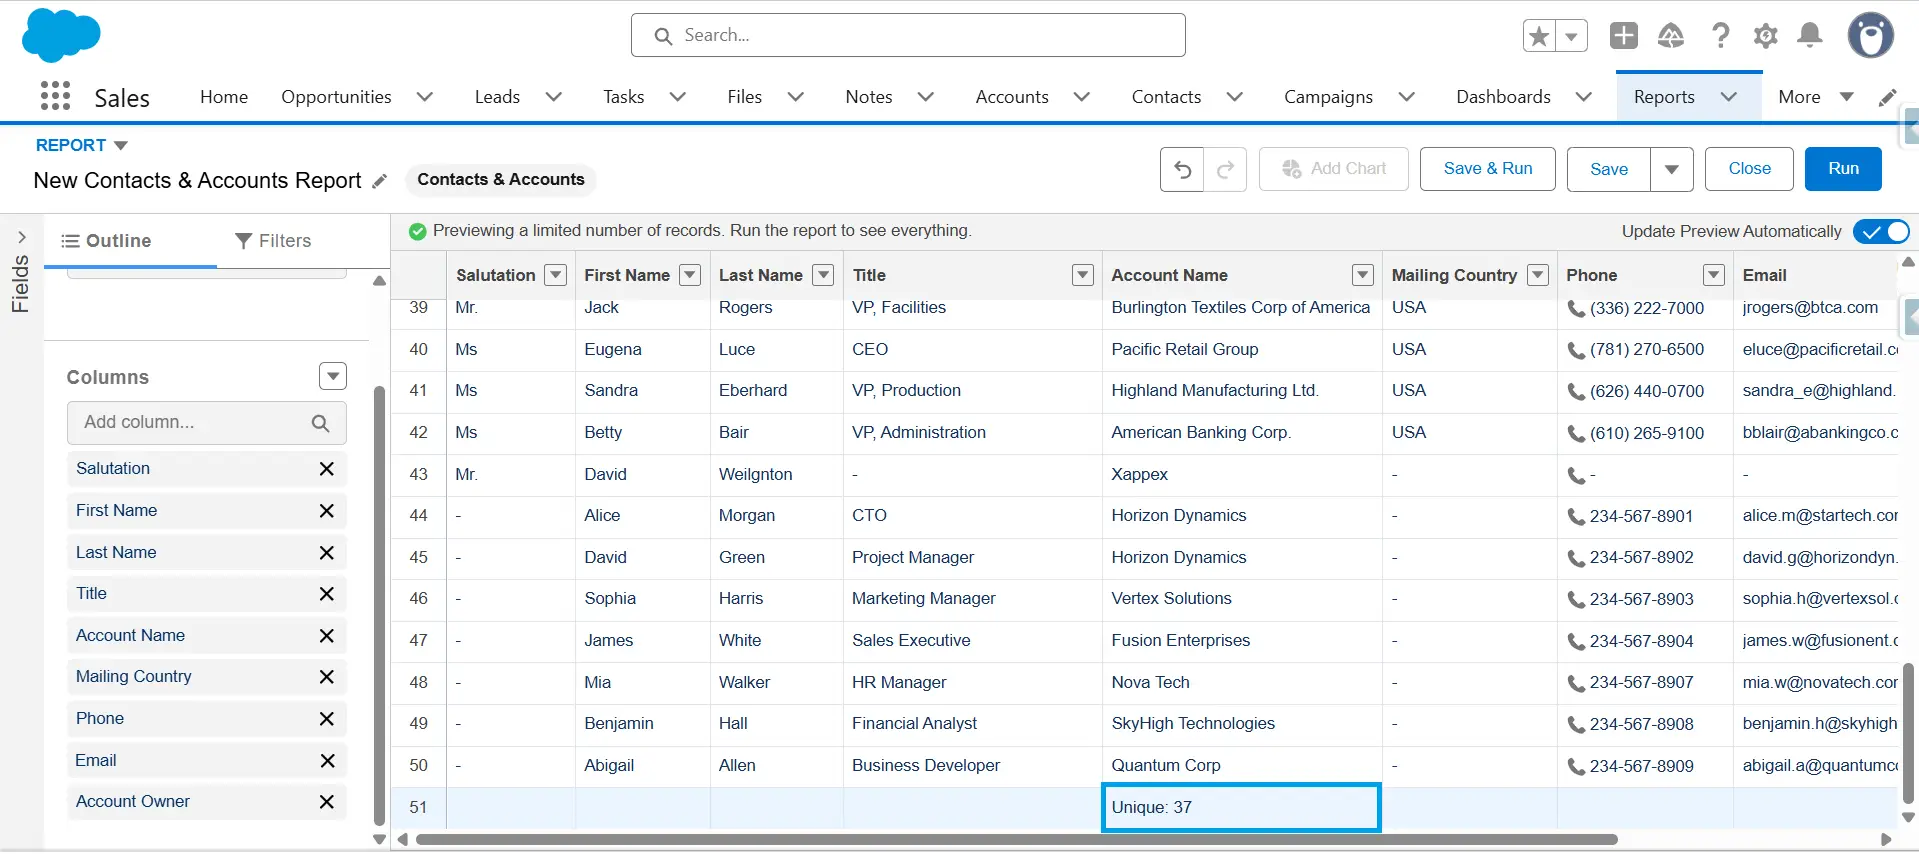Click the Save button
This screenshot has height=854, width=1919.
tap(1608, 169)
